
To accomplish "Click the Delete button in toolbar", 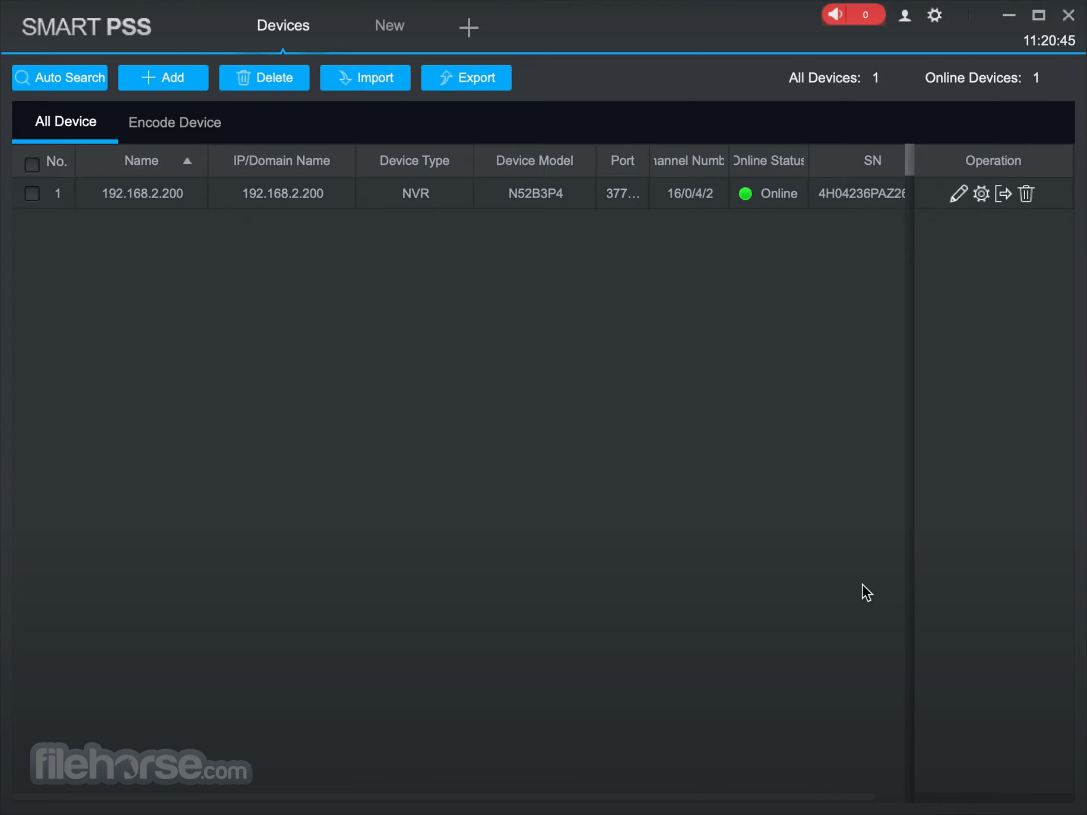I will [264, 78].
